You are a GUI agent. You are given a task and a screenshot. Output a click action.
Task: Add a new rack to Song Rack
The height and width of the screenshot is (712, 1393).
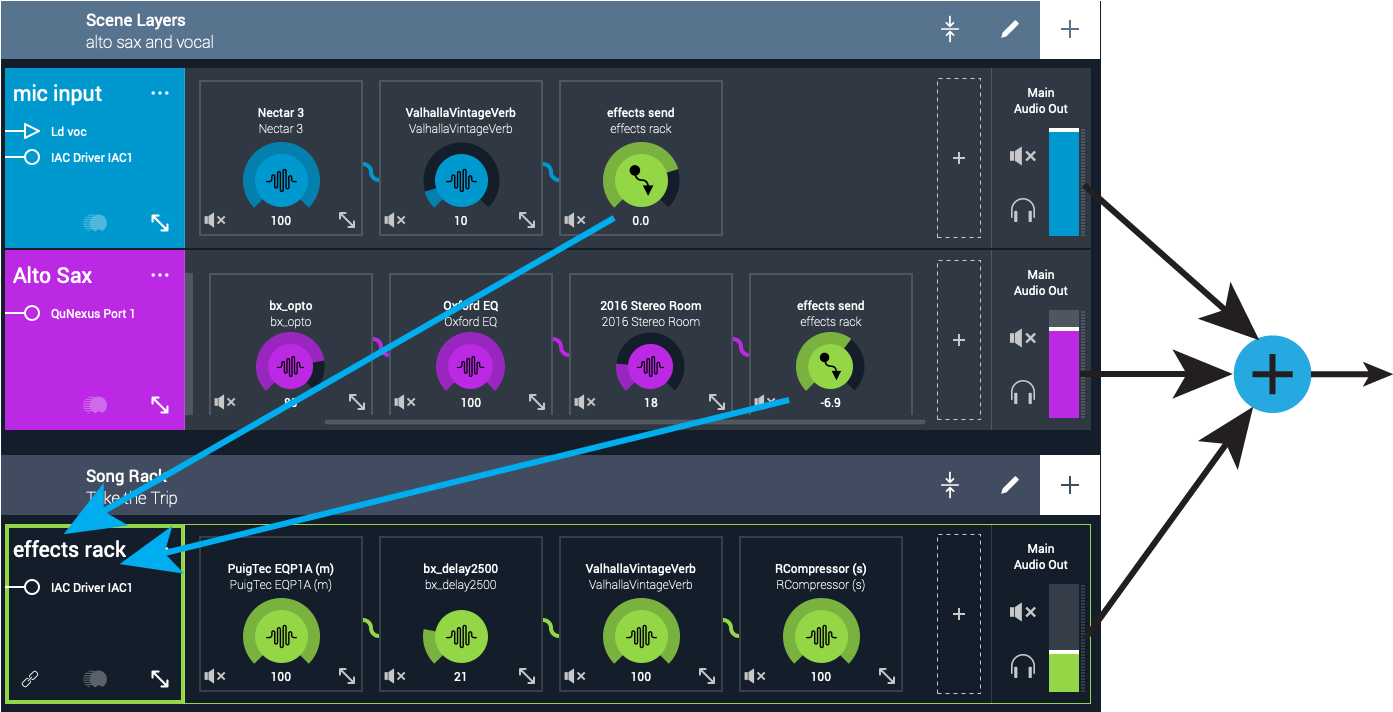[1070, 485]
